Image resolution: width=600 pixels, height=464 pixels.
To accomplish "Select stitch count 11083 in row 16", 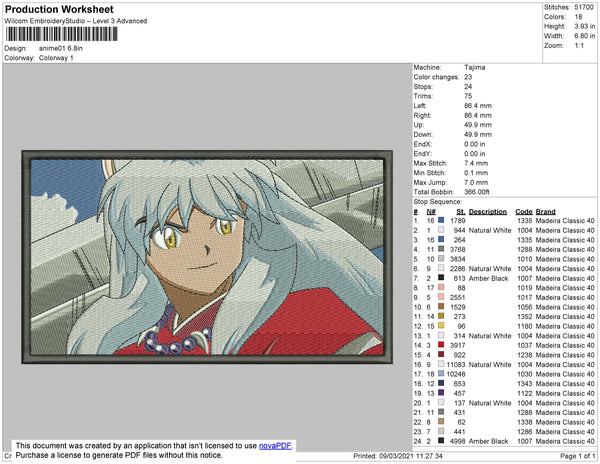I will point(456,365).
